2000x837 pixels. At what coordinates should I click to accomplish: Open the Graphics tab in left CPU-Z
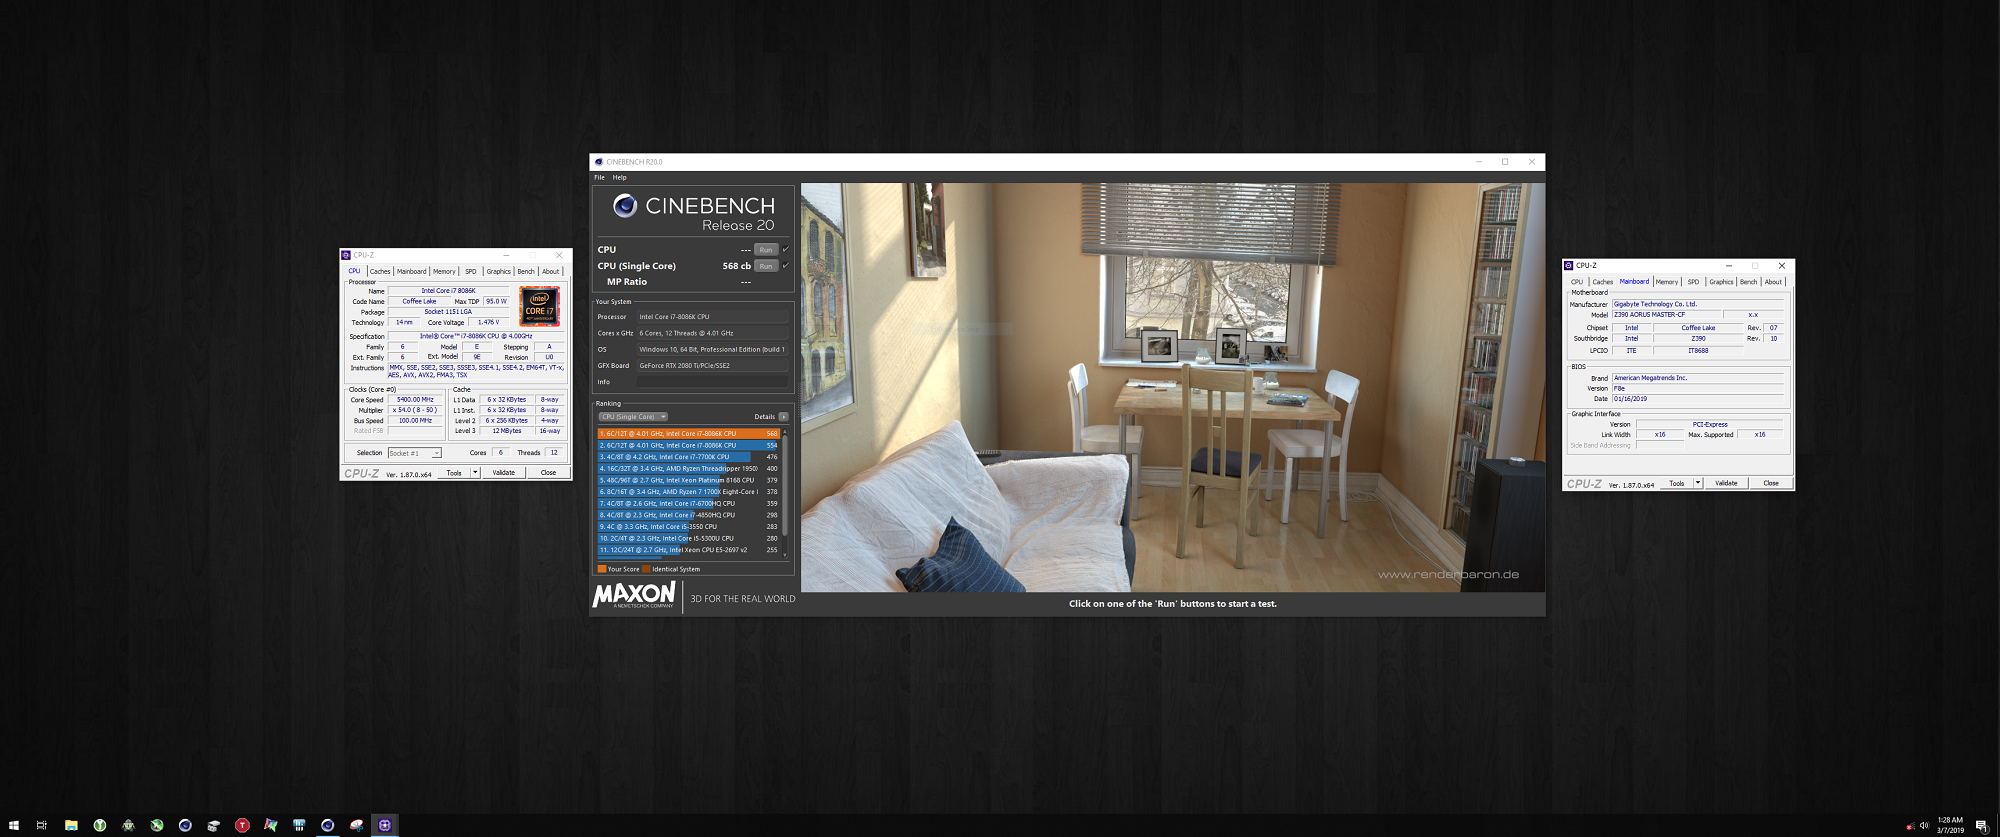point(499,271)
